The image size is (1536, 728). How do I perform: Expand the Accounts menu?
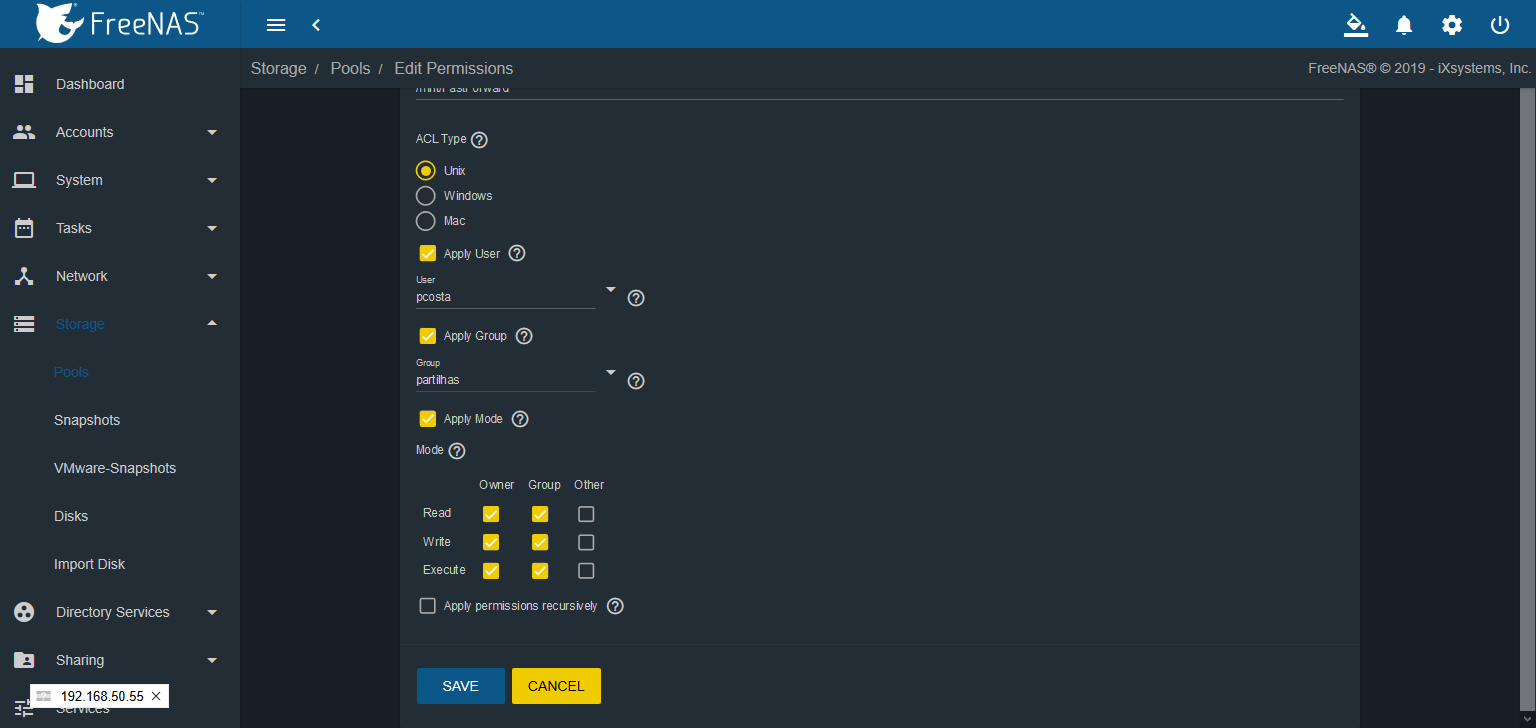click(x=120, y=132)
